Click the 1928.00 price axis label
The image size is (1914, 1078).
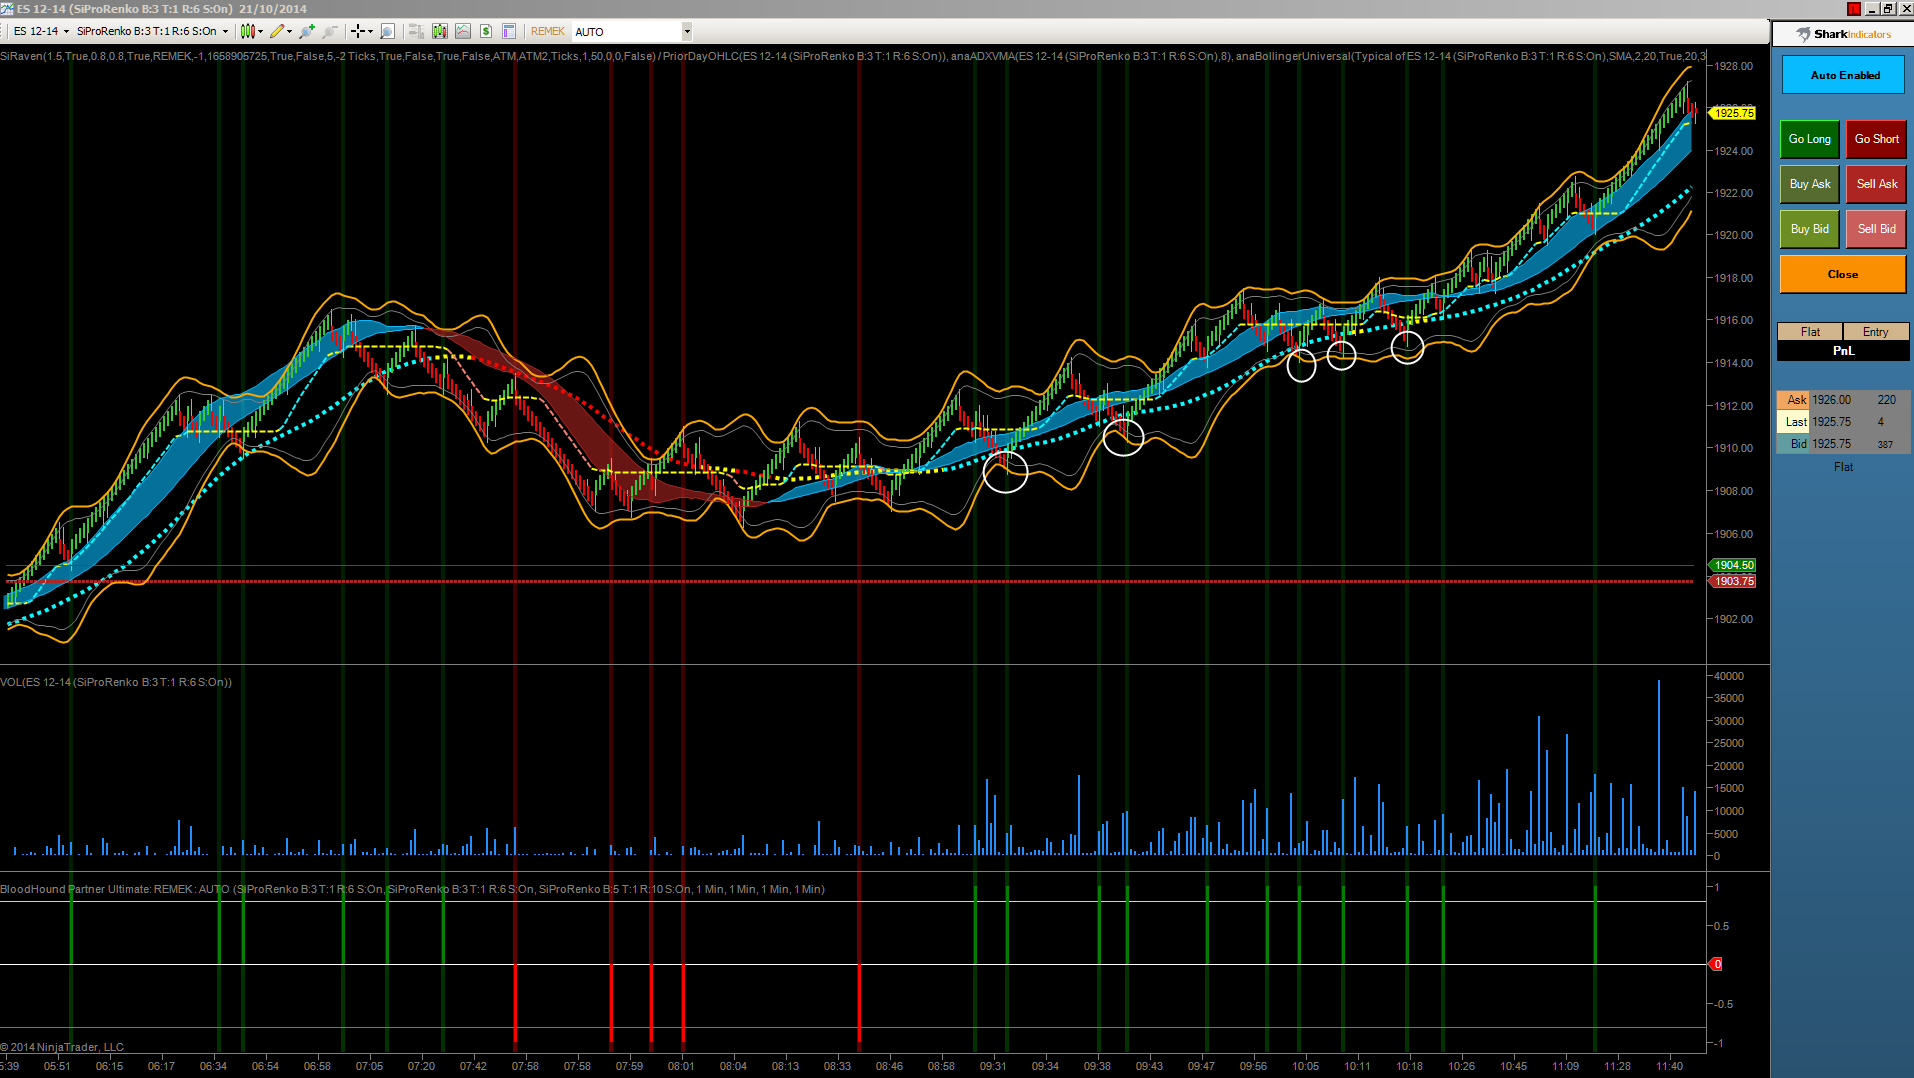pos(1733,66)
